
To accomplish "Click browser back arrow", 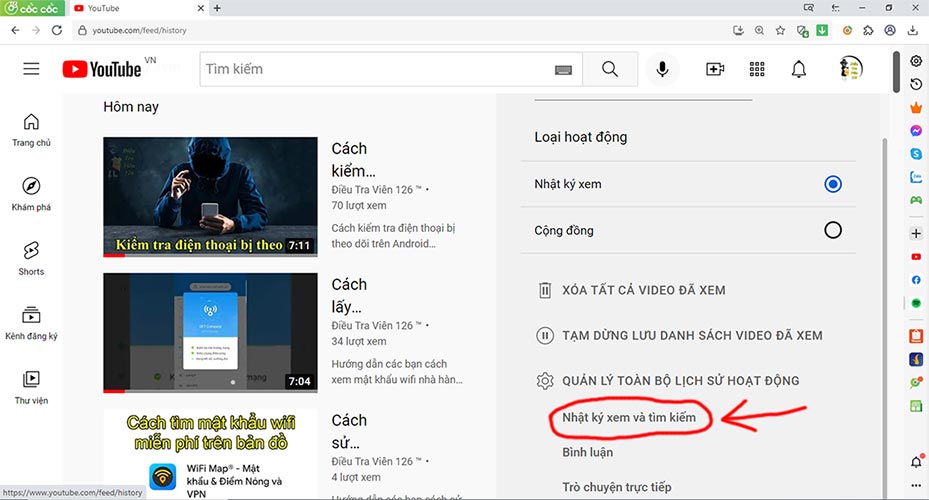I will 15,30.
